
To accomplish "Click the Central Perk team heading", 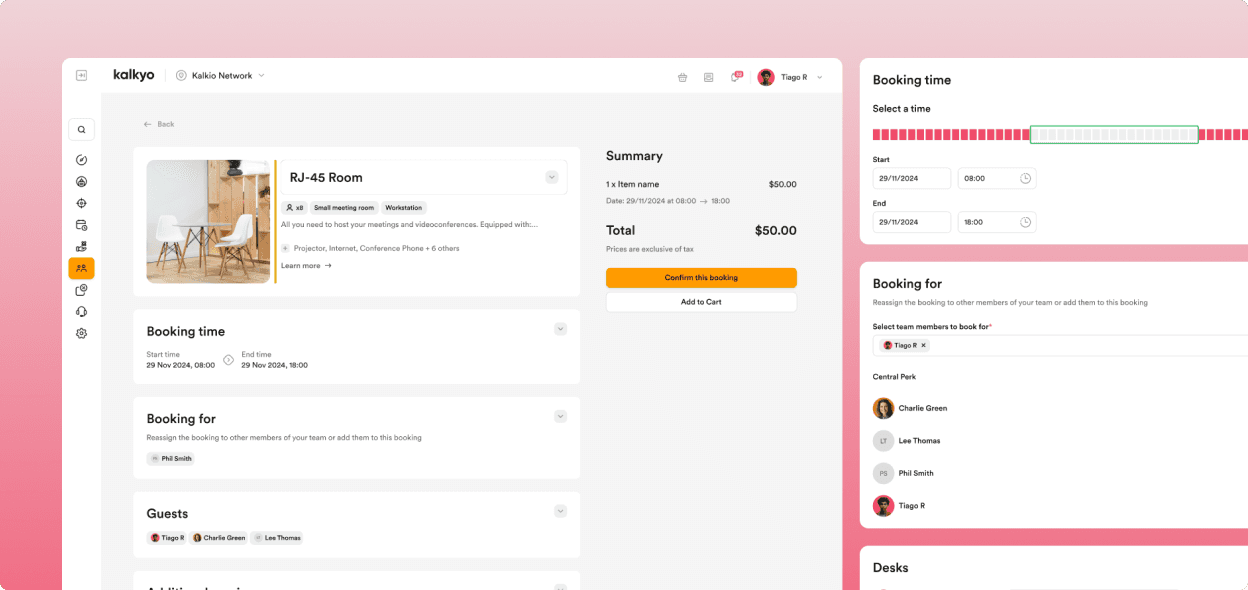I will [894, 377].
